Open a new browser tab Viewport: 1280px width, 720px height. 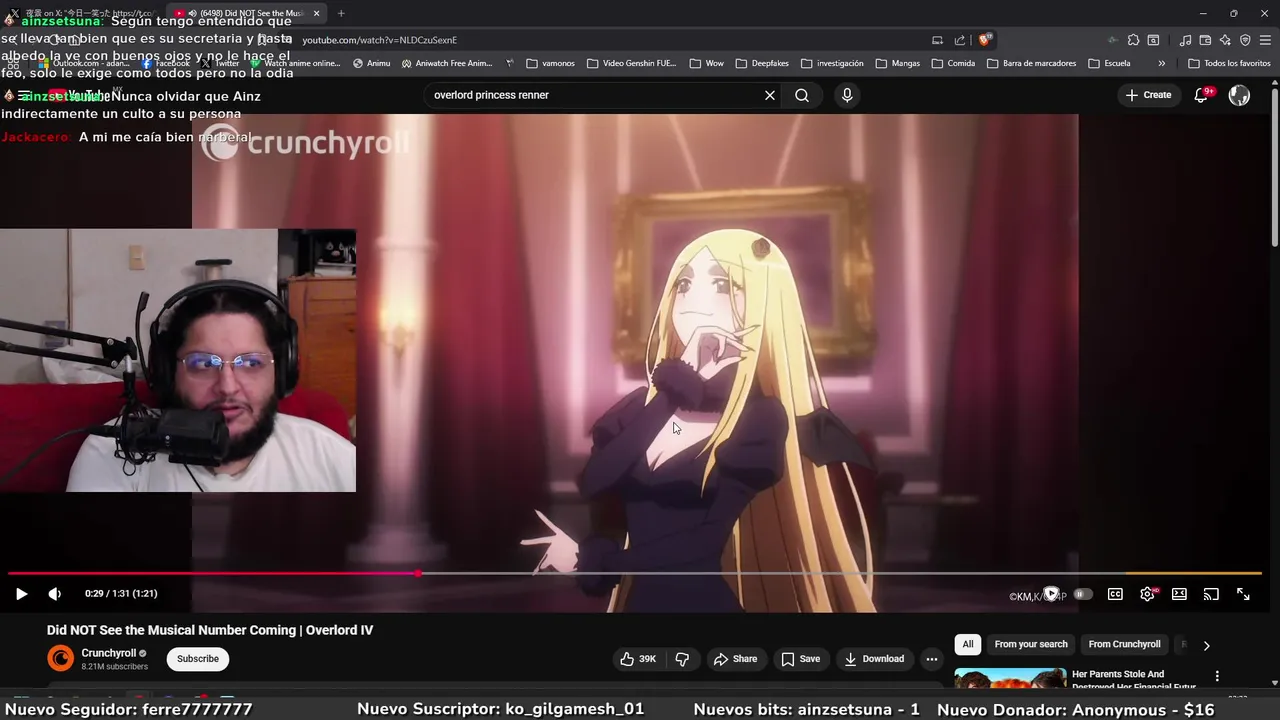coord(341,13)
